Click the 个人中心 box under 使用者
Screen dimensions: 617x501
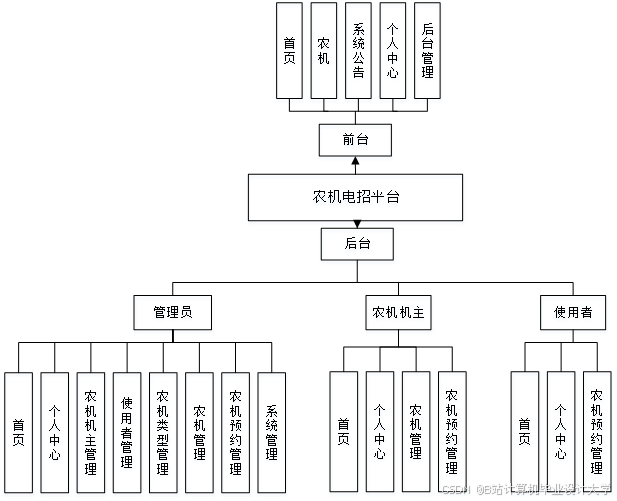click(561, 432)
